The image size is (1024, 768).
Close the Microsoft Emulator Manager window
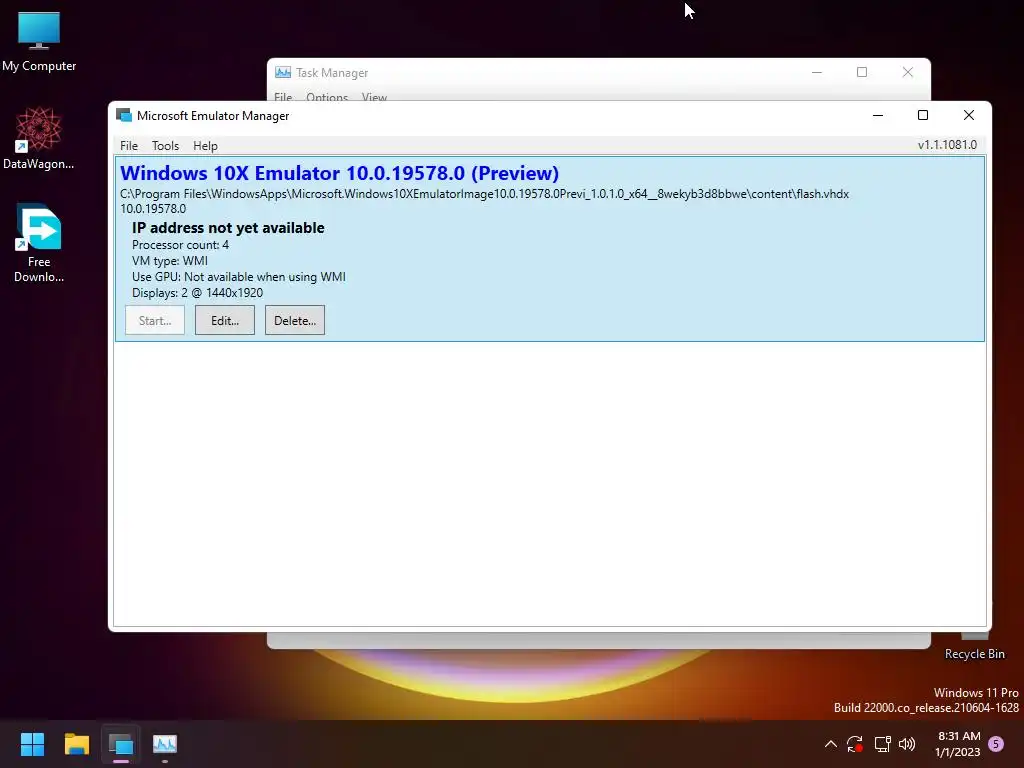[968, 116]
